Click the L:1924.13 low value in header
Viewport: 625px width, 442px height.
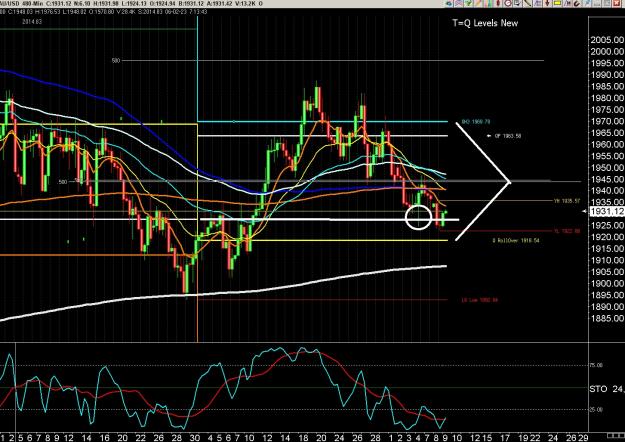pyautogui.click(x=136, y=3)
